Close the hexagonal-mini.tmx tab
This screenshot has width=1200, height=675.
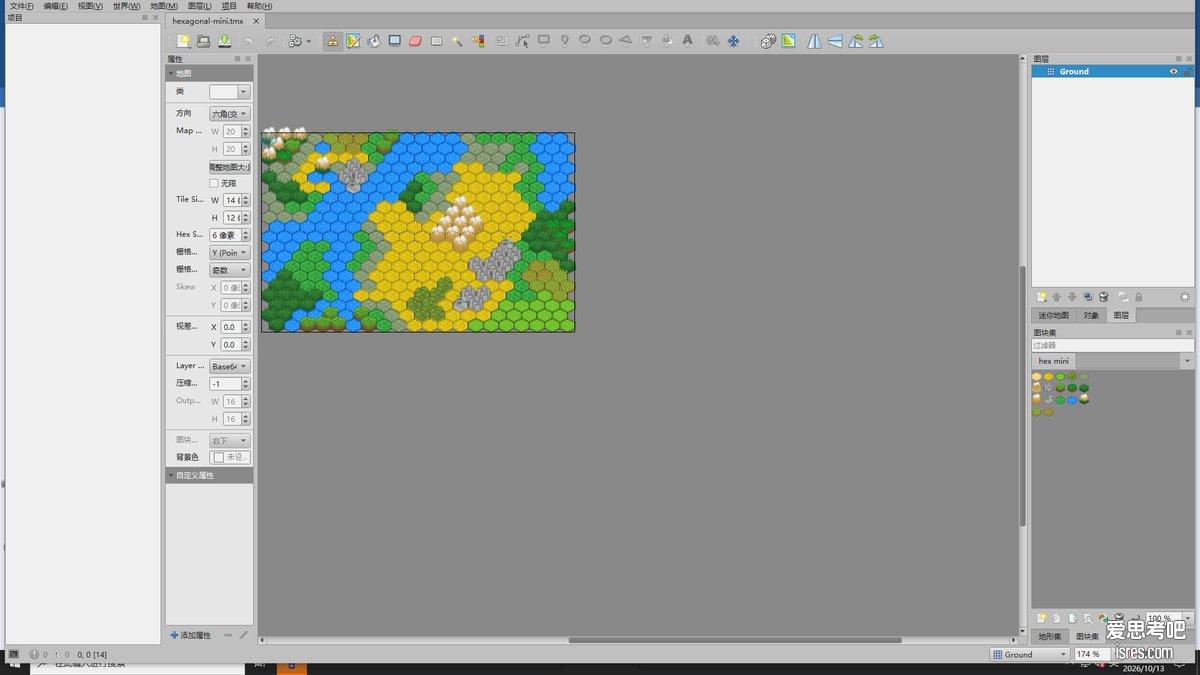[256, 21]
